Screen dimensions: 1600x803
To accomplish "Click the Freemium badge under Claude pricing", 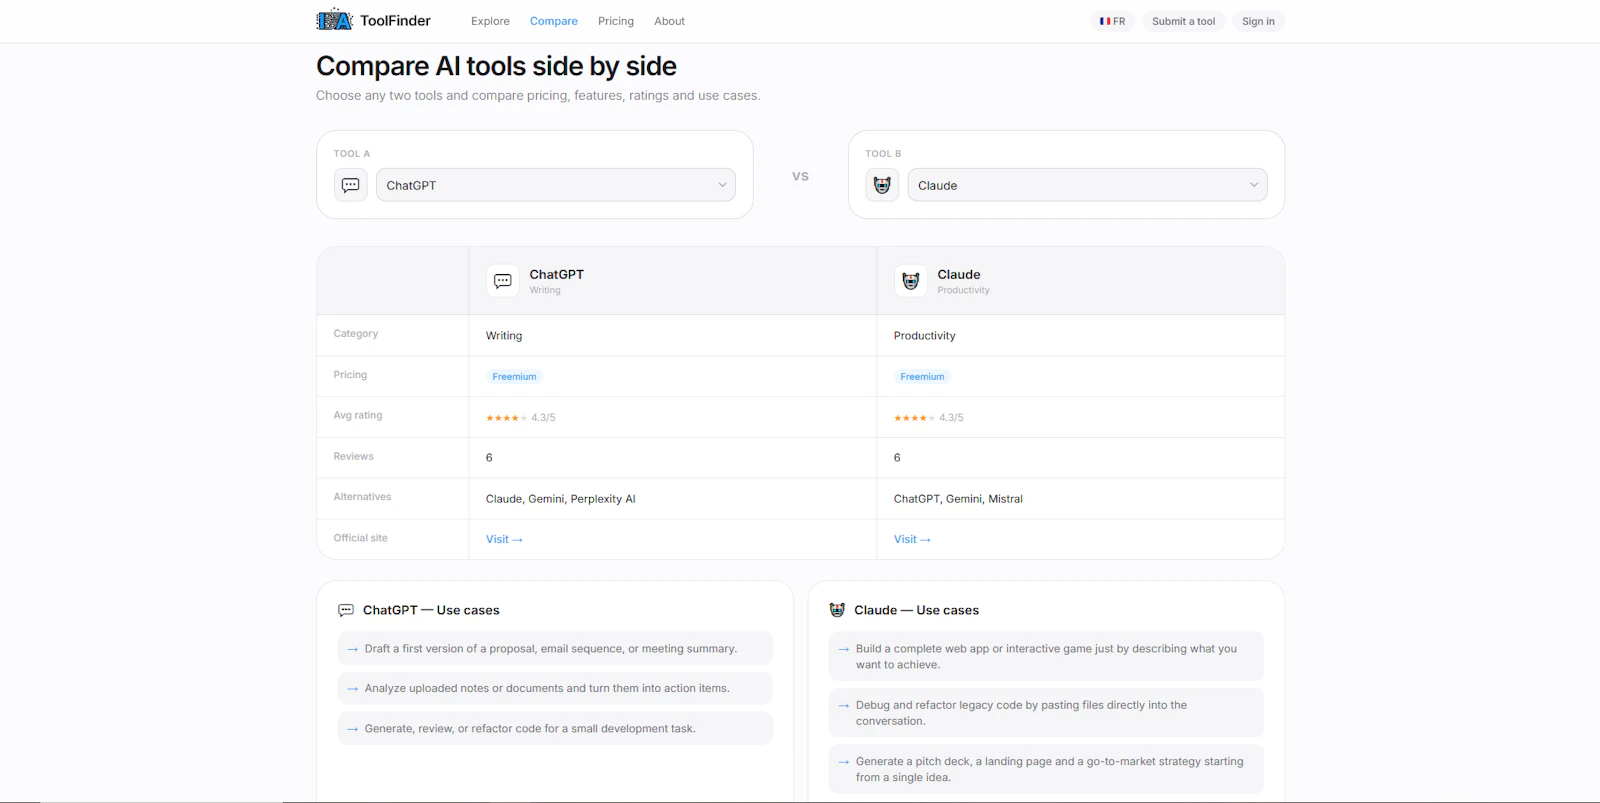I will [x=922, y=377].
